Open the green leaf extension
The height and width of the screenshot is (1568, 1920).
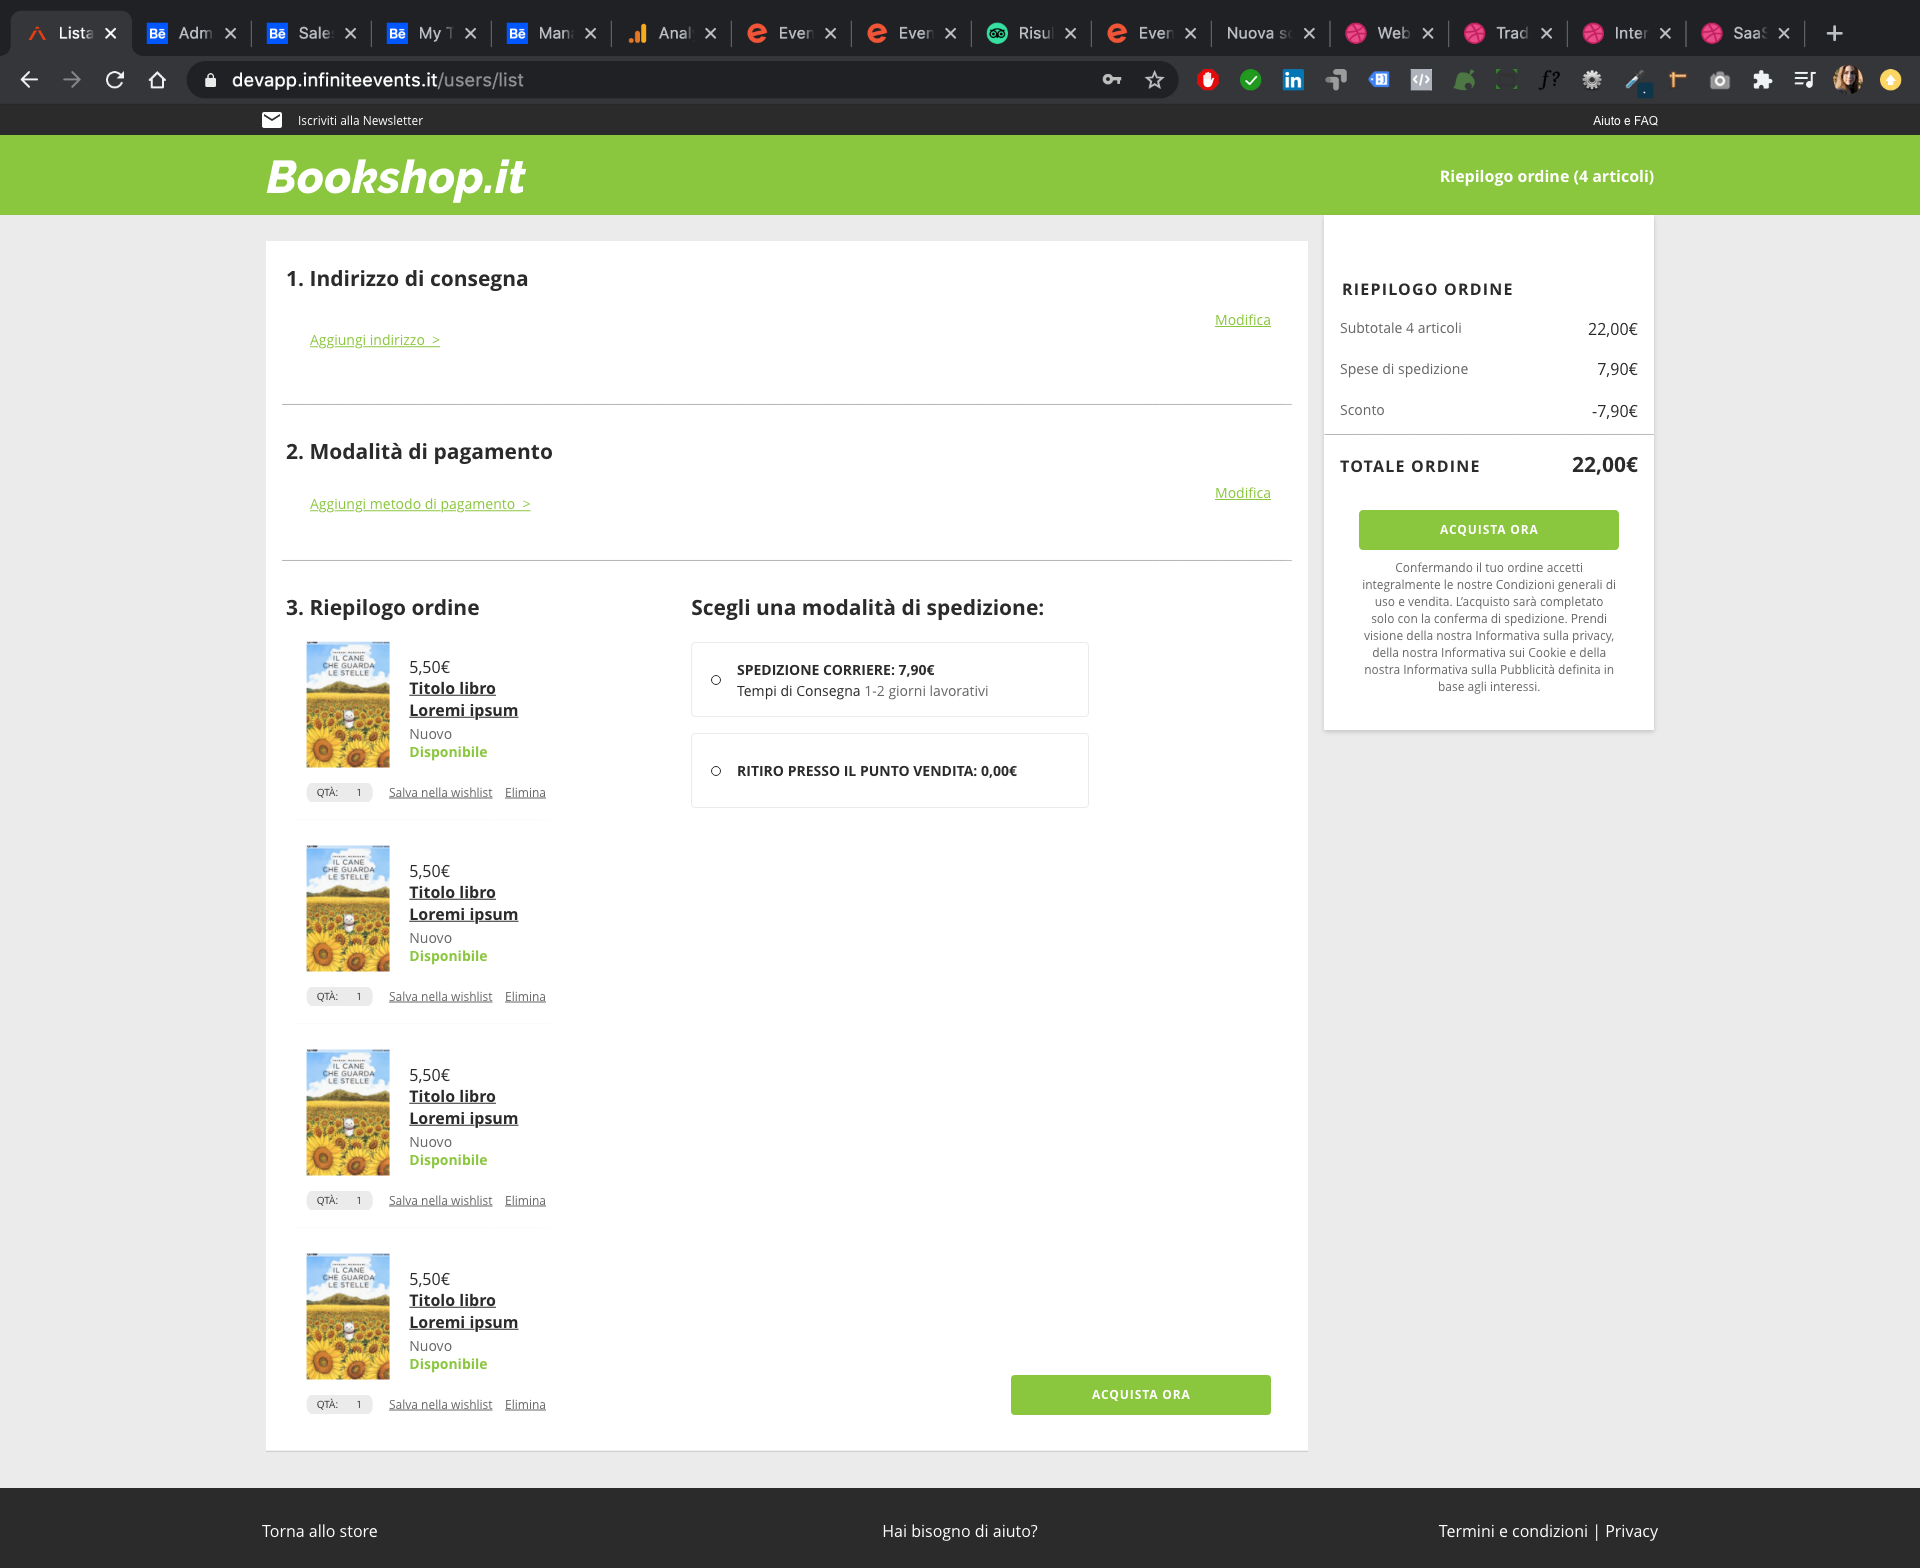pos(1464,80)
